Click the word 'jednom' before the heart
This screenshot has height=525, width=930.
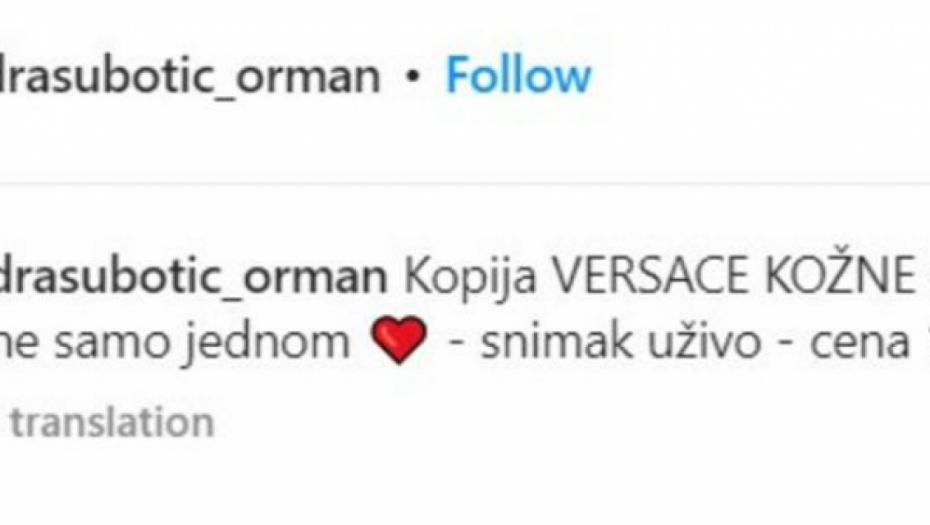point(266,343)
